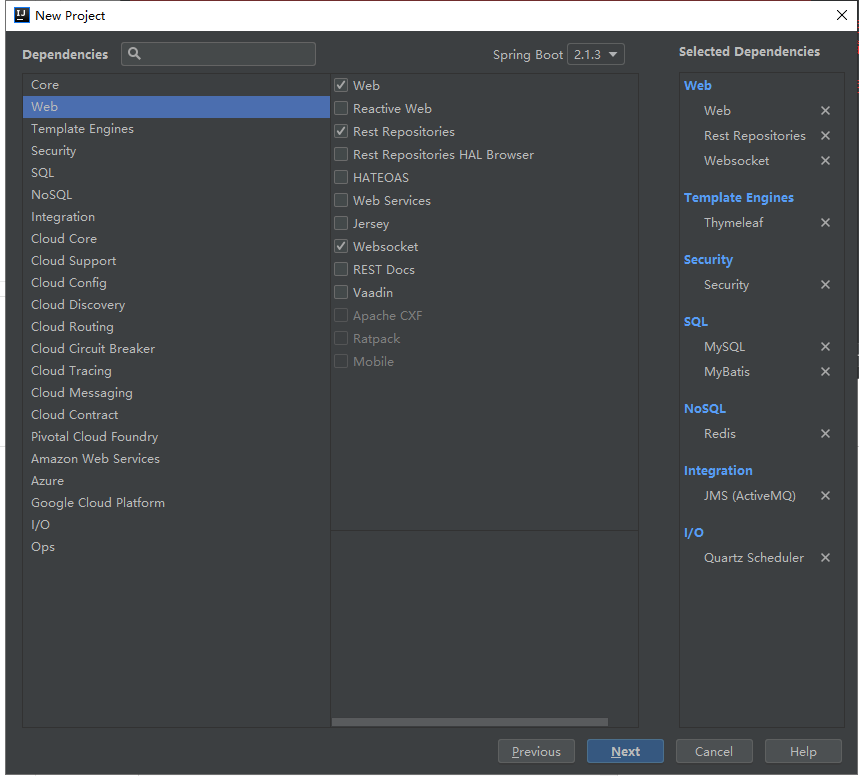Select the I/O category in the list
Viewport: 859px width, 776px height.
pyautogui.click(x=176, y=524)
